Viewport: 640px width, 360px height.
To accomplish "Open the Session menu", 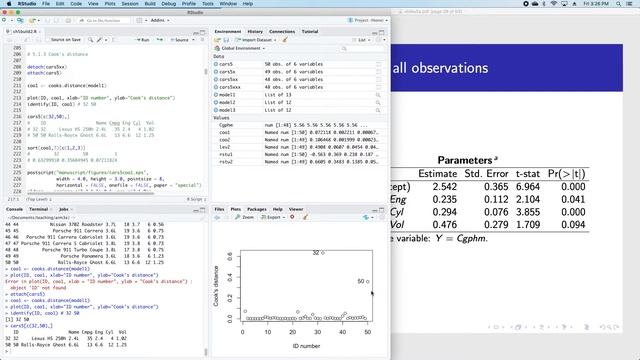I will coord(130,4).
